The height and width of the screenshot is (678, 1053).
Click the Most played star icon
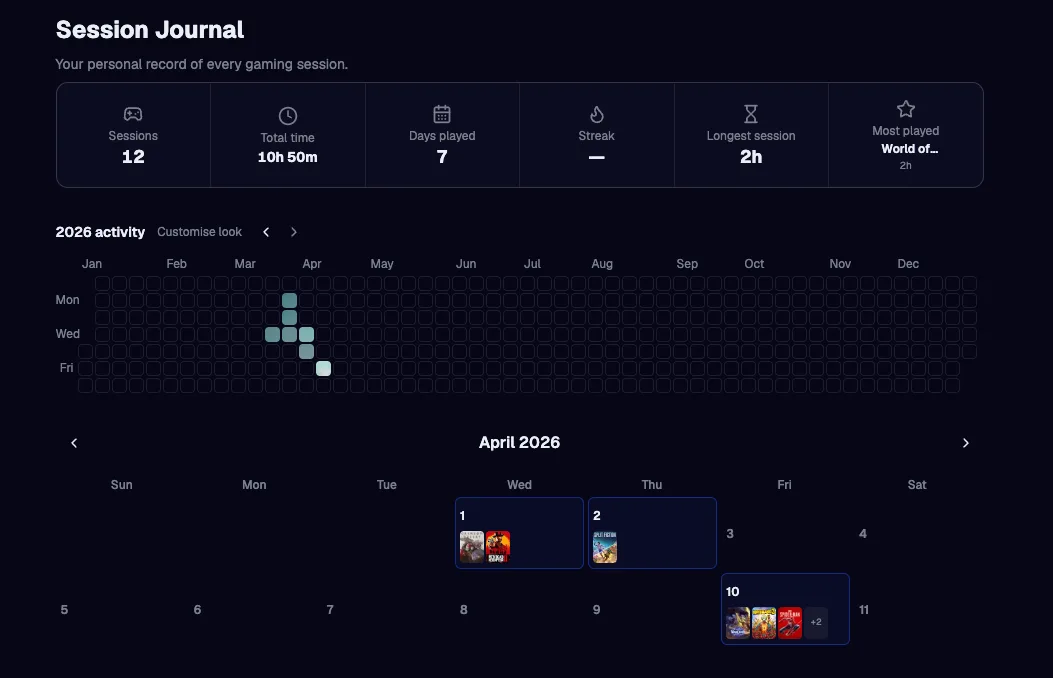(x=905, y=109)
